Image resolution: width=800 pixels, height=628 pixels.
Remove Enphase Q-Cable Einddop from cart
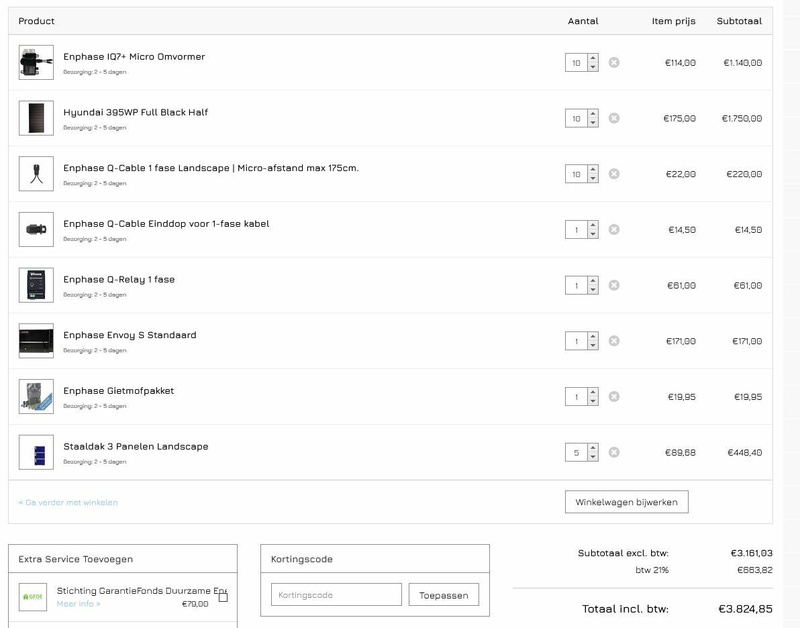pos(614,230)
